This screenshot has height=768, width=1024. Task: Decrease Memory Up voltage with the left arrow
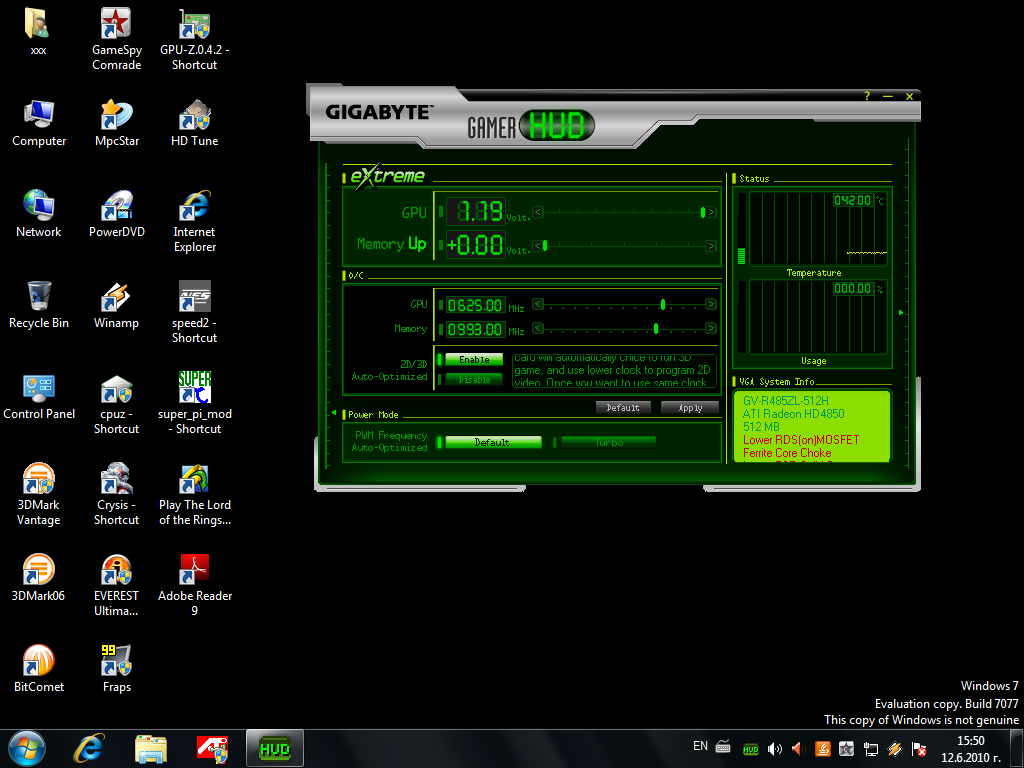pos(537,246)
